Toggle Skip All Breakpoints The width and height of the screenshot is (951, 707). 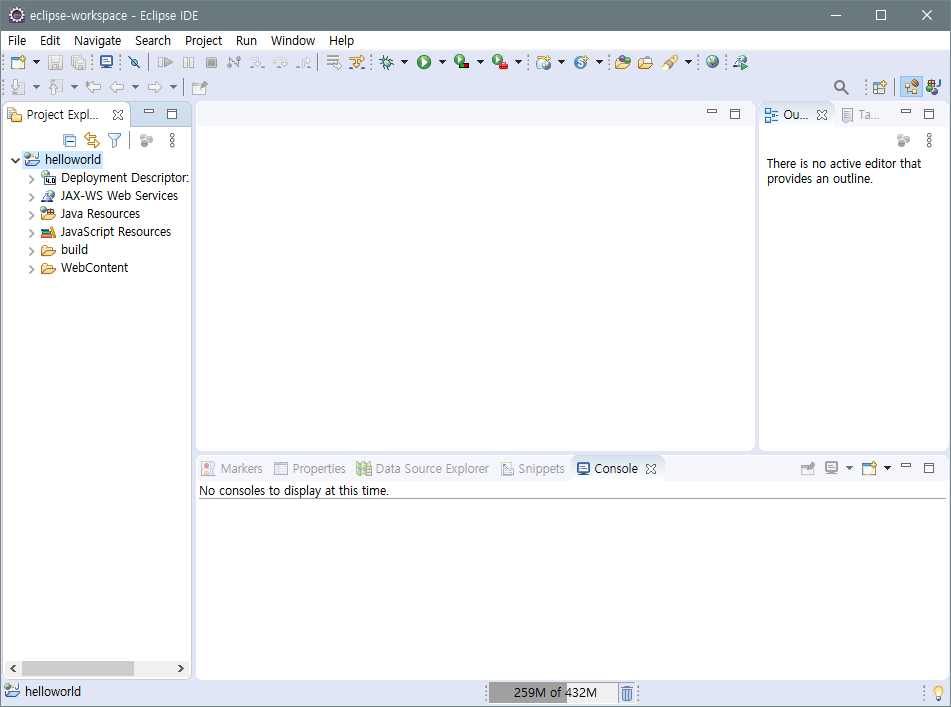pos(135,62)
